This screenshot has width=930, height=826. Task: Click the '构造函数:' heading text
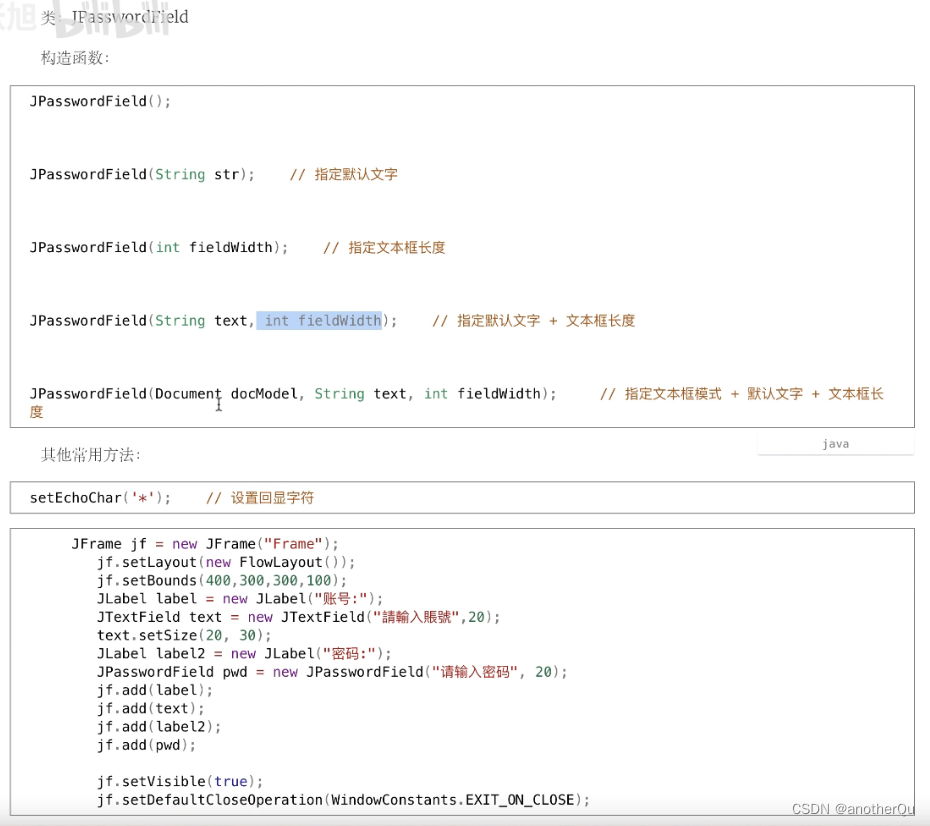[75, 58]
